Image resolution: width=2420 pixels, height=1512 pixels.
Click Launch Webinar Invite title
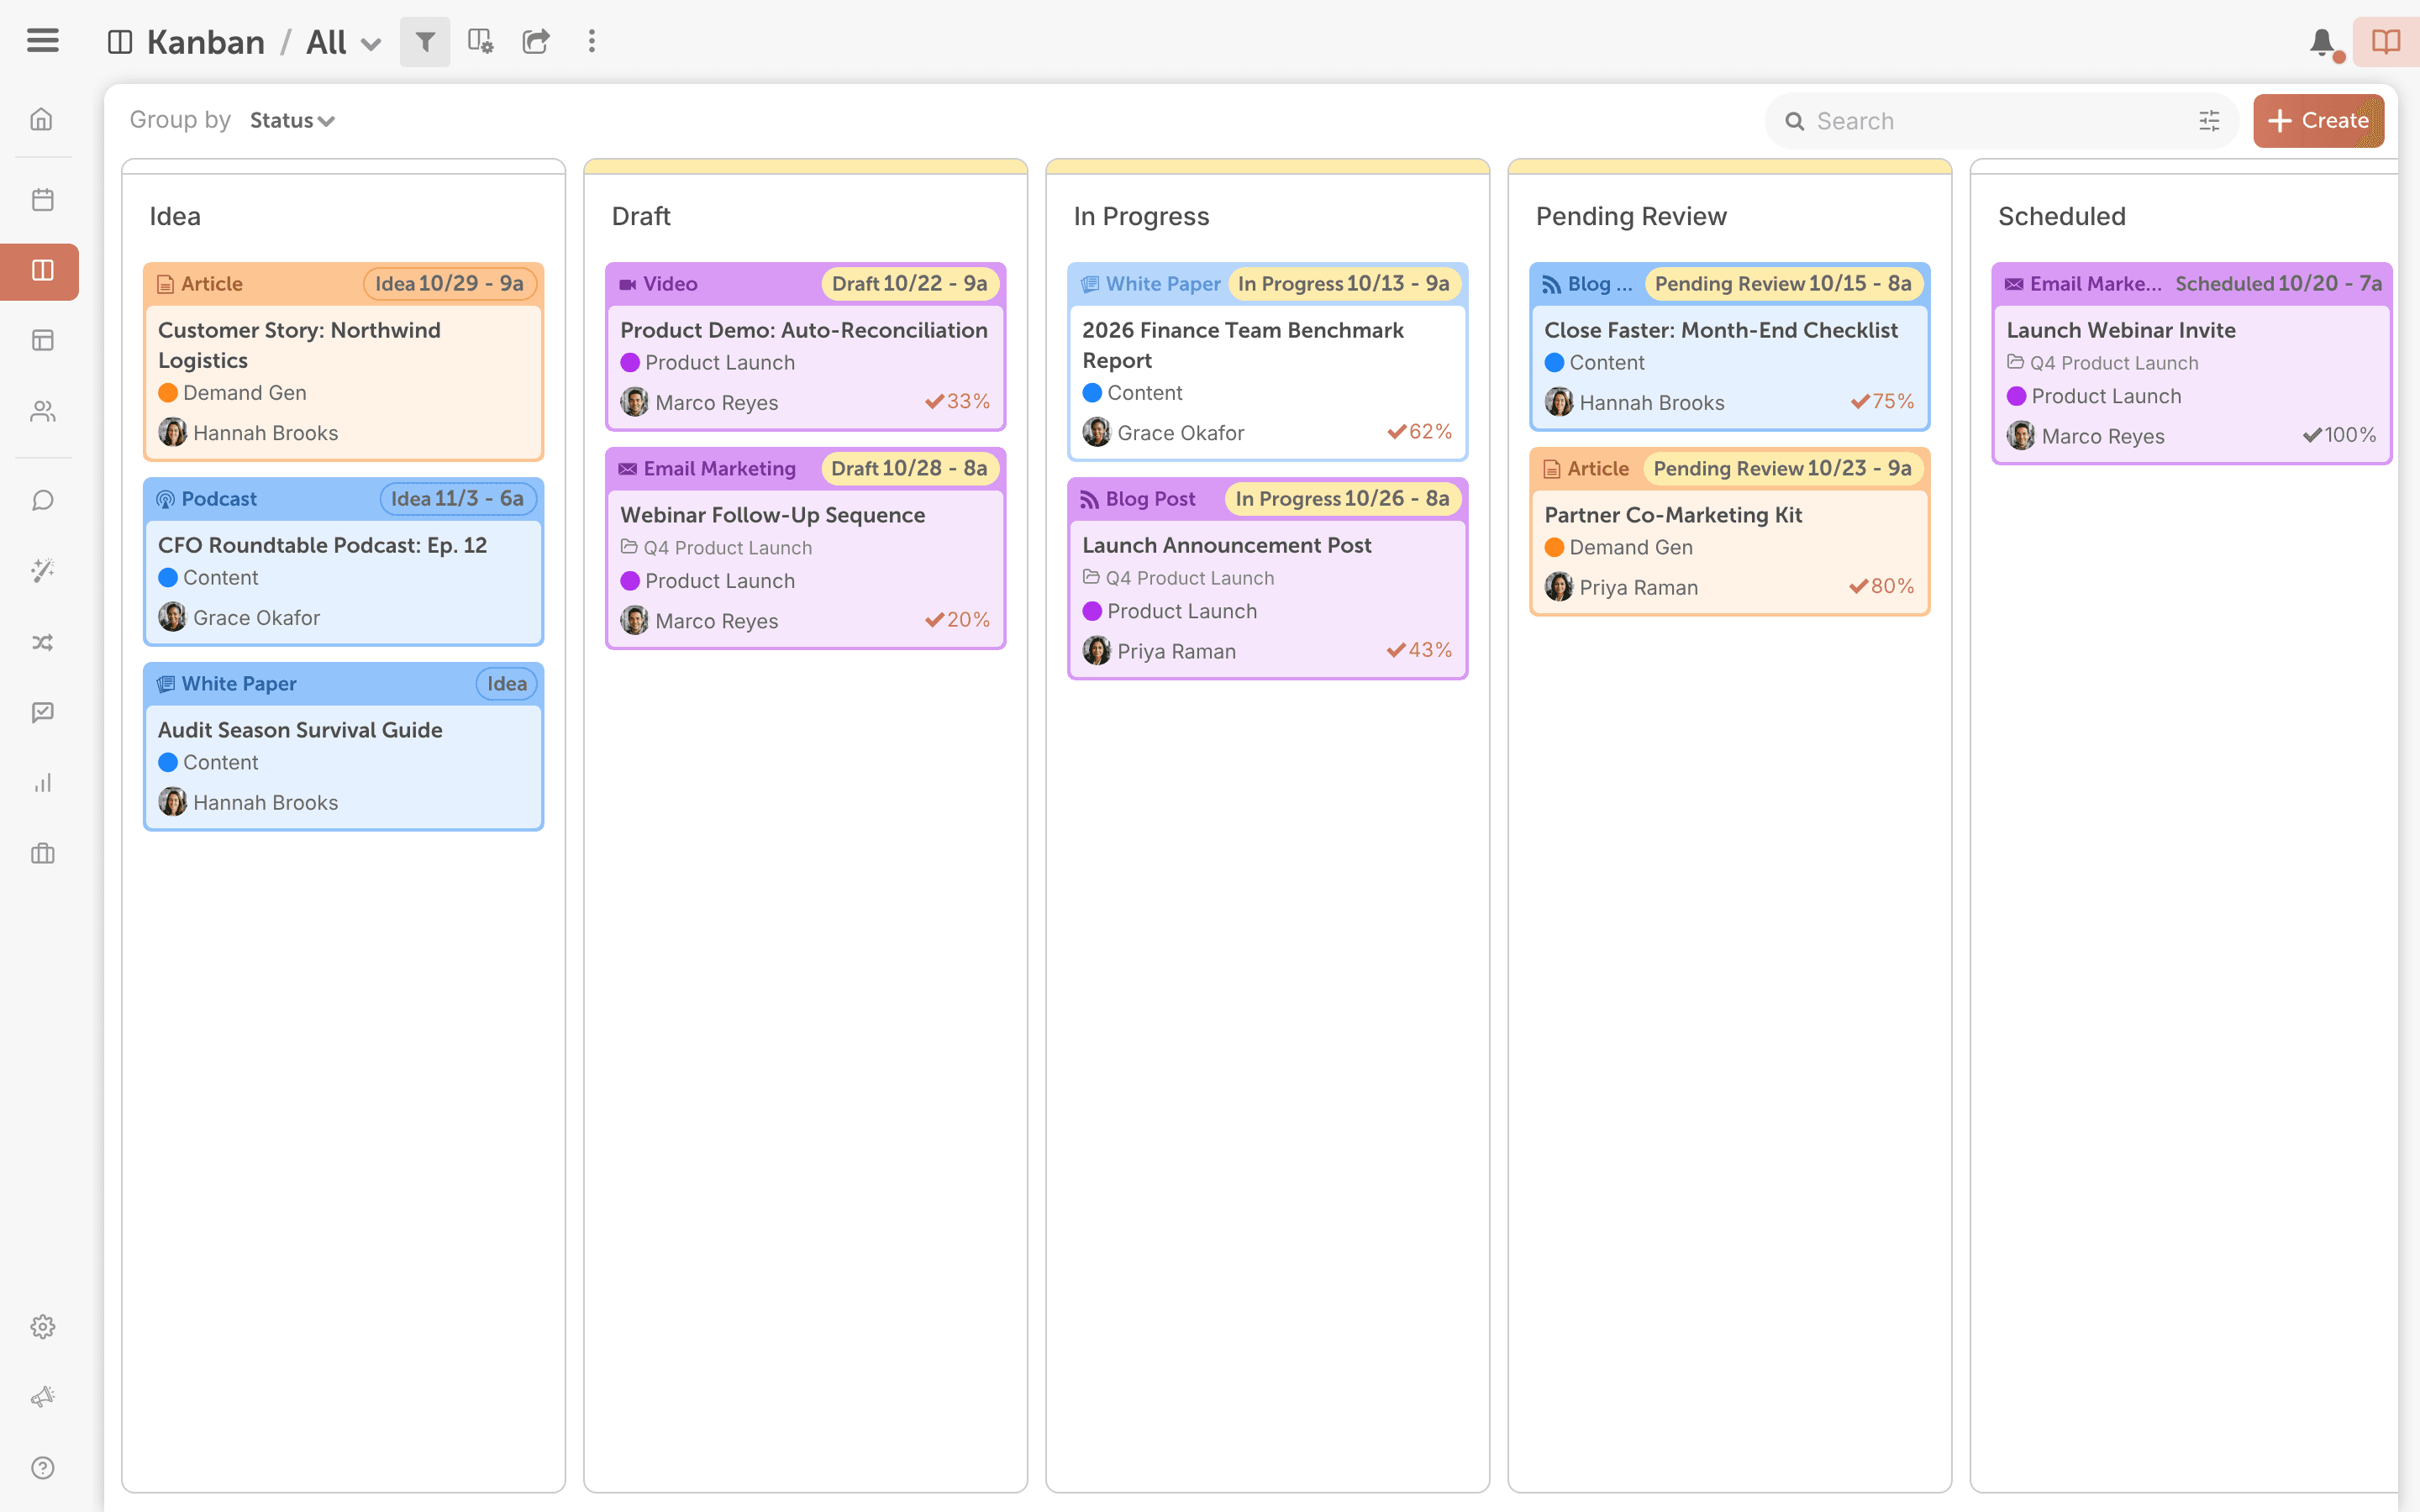click(2121, 330)
